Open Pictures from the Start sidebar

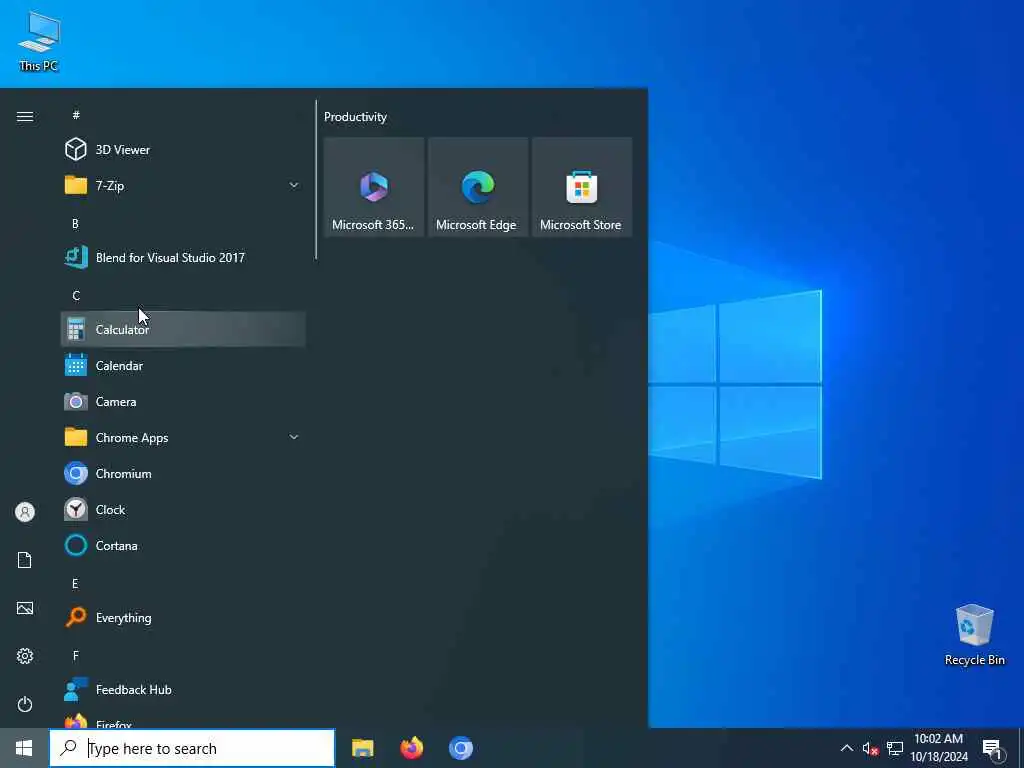(25, 608)
